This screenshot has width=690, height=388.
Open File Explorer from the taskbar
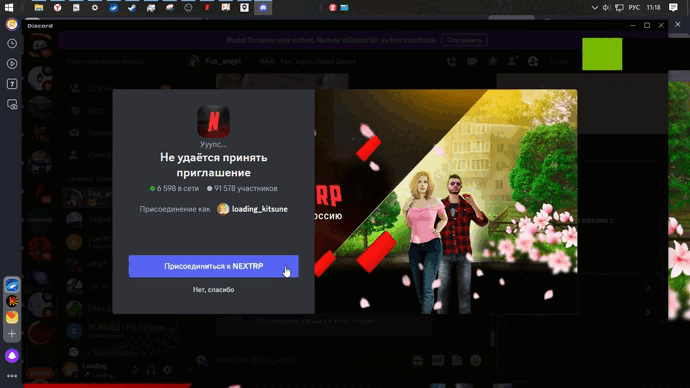(x=39, y=7)
